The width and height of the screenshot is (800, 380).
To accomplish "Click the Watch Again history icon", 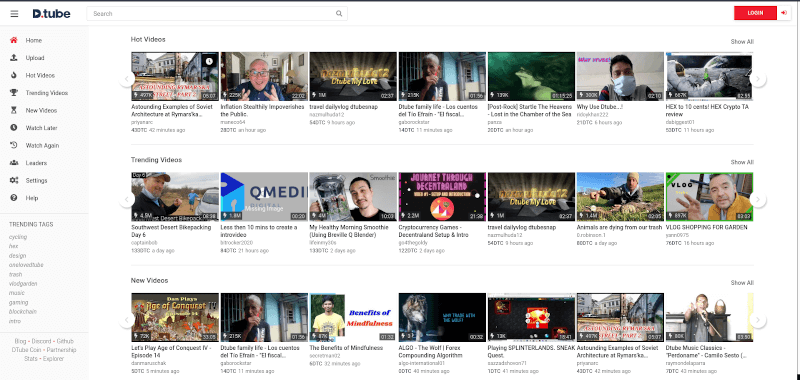I will [14, 145].
